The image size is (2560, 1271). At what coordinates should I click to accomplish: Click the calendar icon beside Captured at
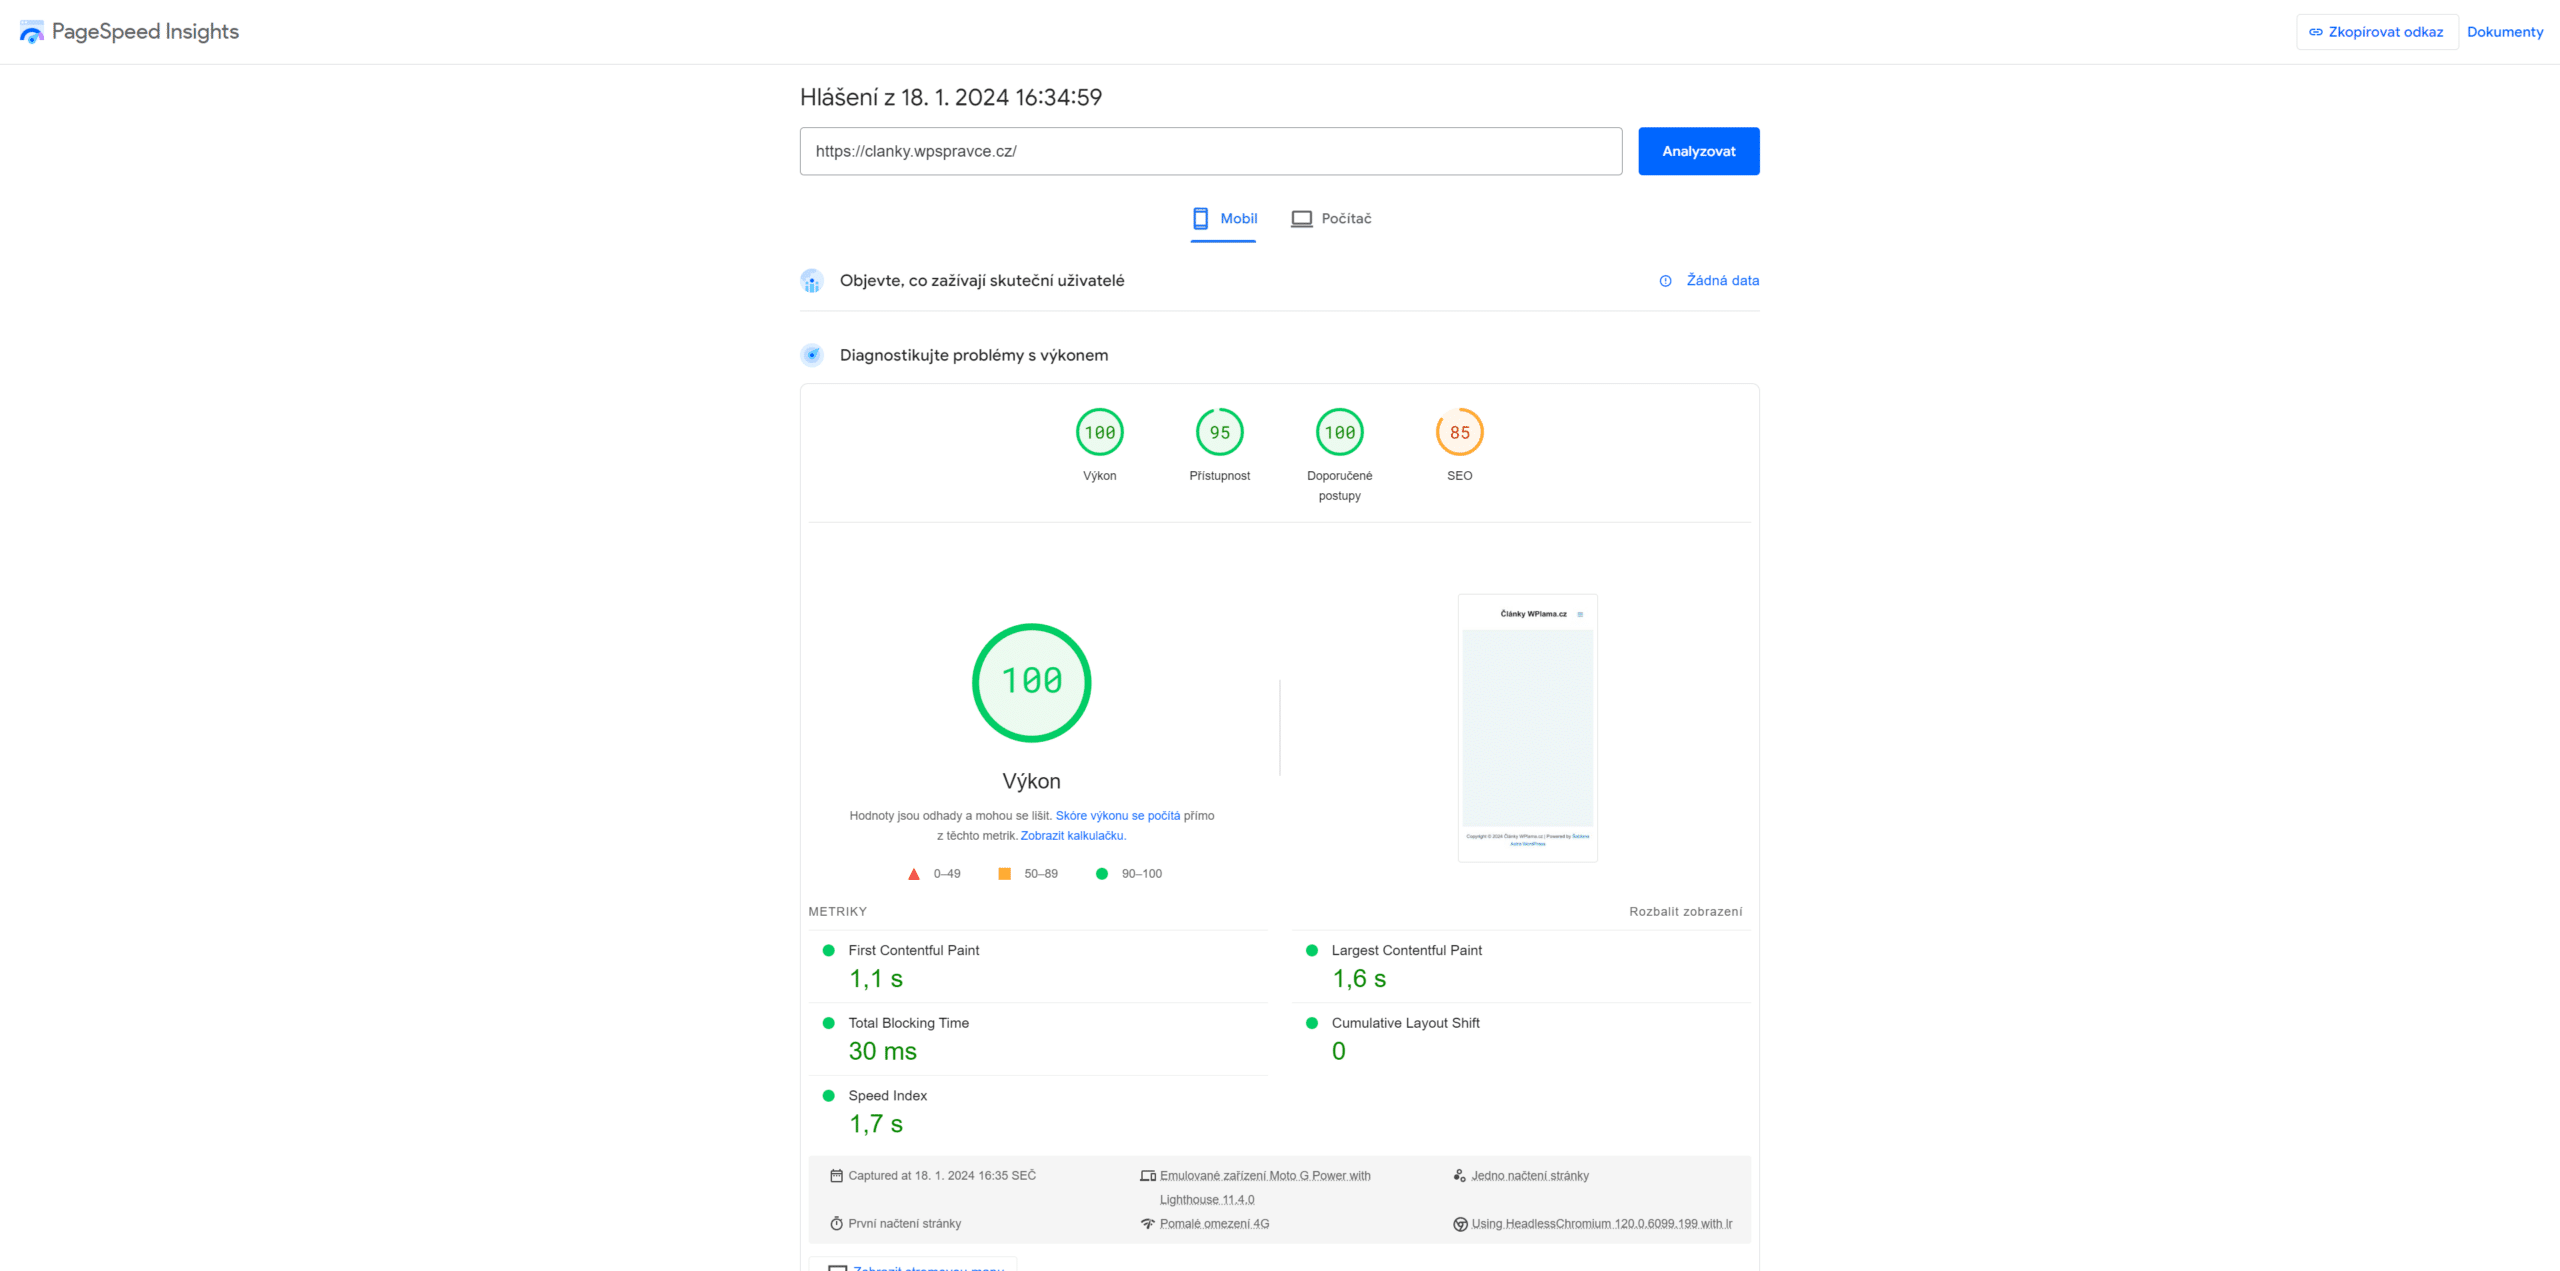(x=836, y=1176)
